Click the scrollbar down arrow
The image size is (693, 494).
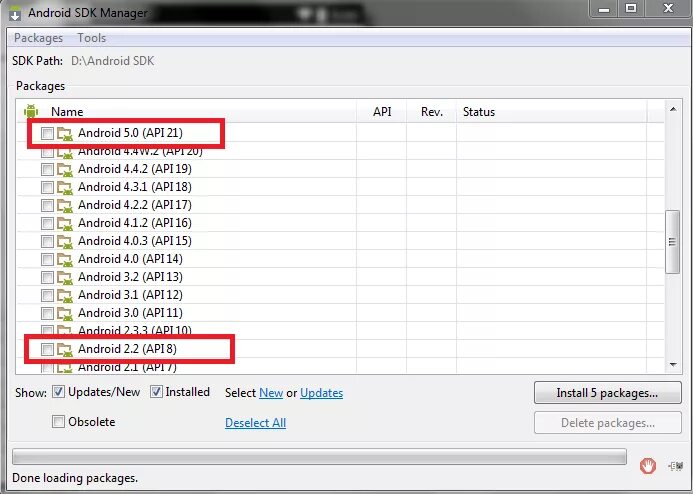point(673,365)
